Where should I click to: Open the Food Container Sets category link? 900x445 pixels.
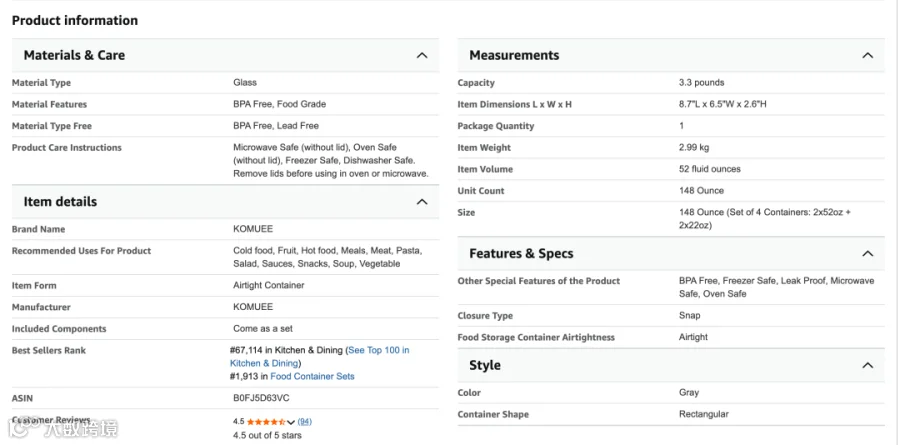tap(312, 377)
